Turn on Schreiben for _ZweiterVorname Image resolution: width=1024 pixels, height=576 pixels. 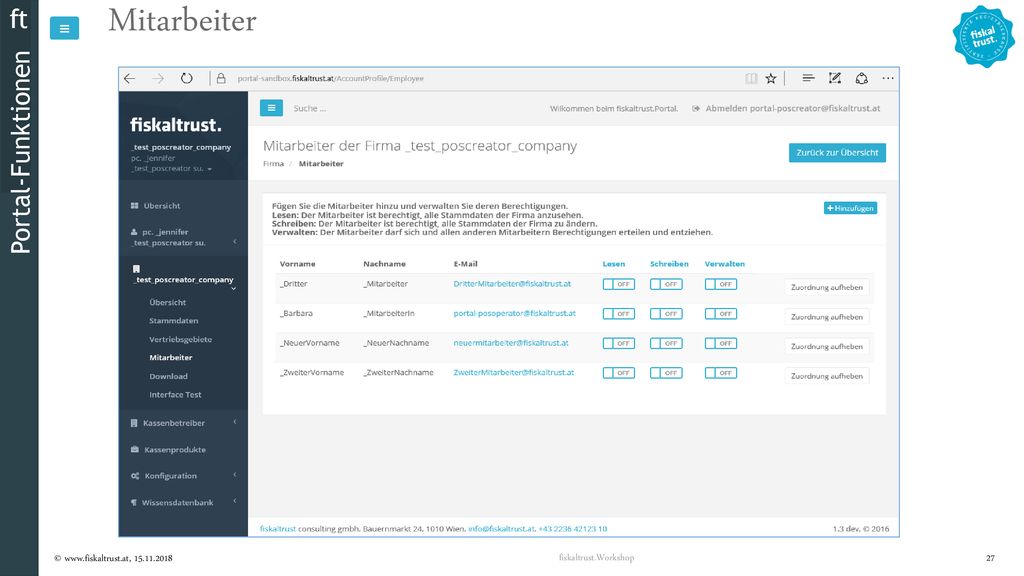[666, 373]
